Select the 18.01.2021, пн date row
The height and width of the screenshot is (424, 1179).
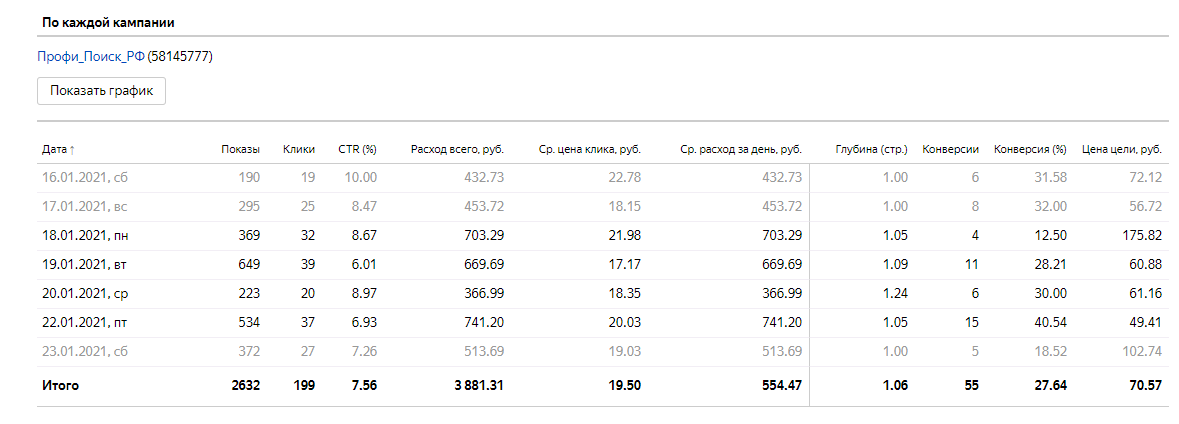point(86,235)
